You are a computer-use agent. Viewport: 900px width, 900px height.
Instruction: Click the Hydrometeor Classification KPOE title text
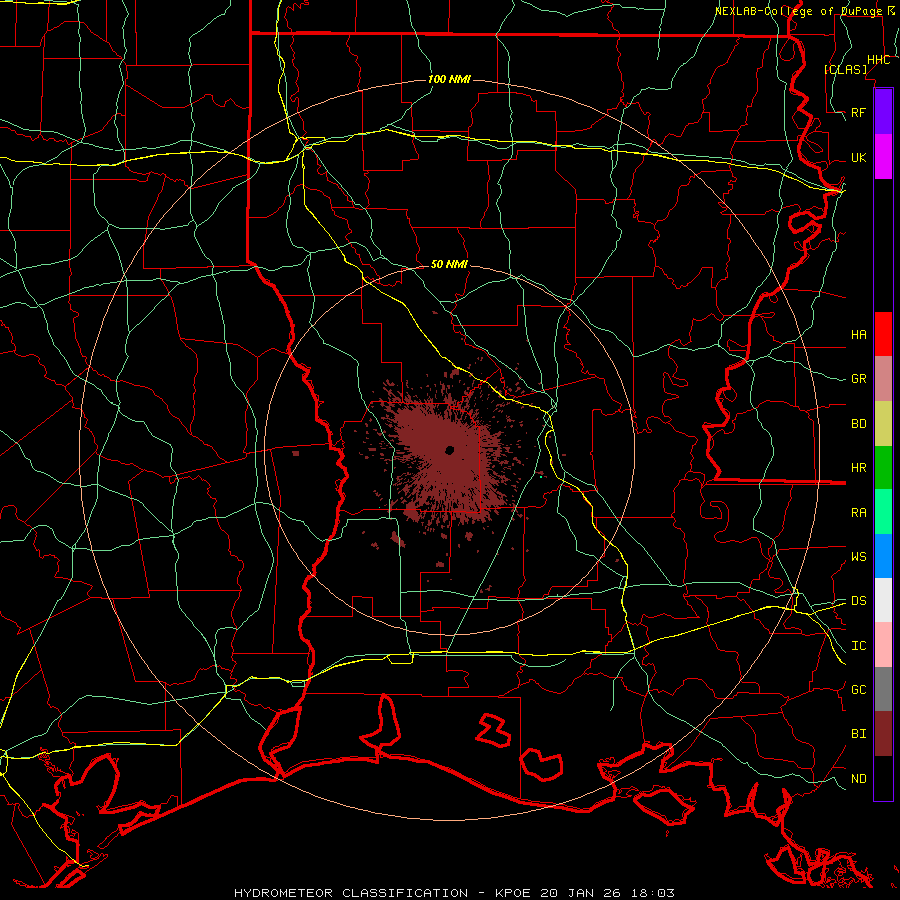(454, 893)
